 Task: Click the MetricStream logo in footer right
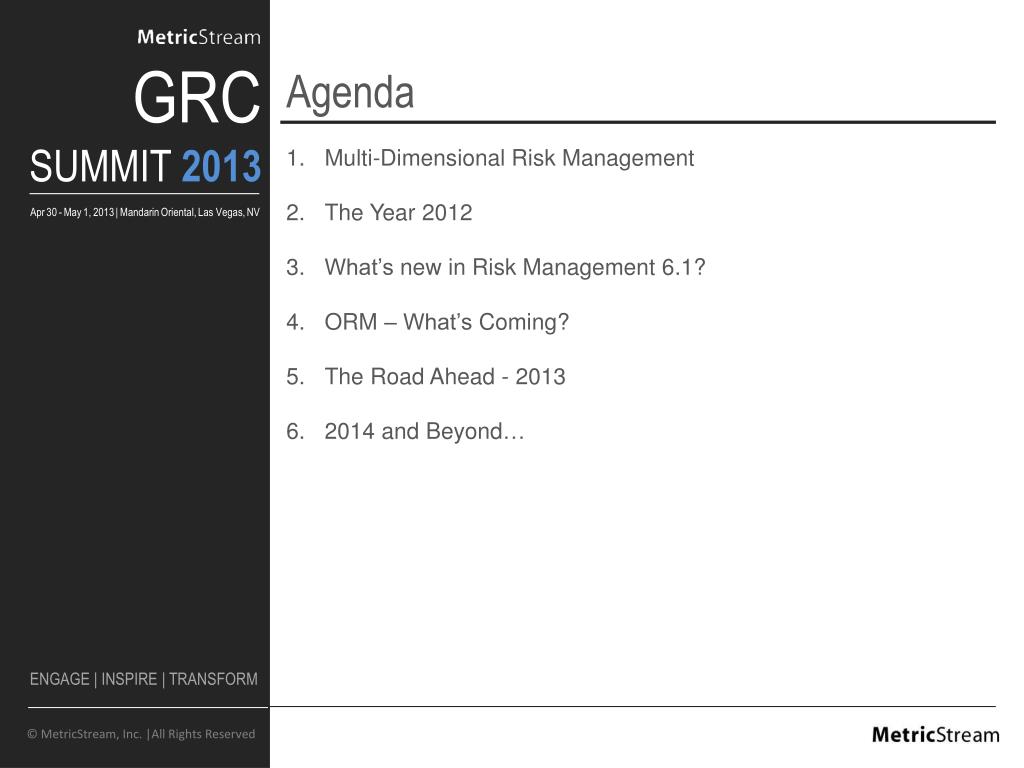tap(935, 735)
